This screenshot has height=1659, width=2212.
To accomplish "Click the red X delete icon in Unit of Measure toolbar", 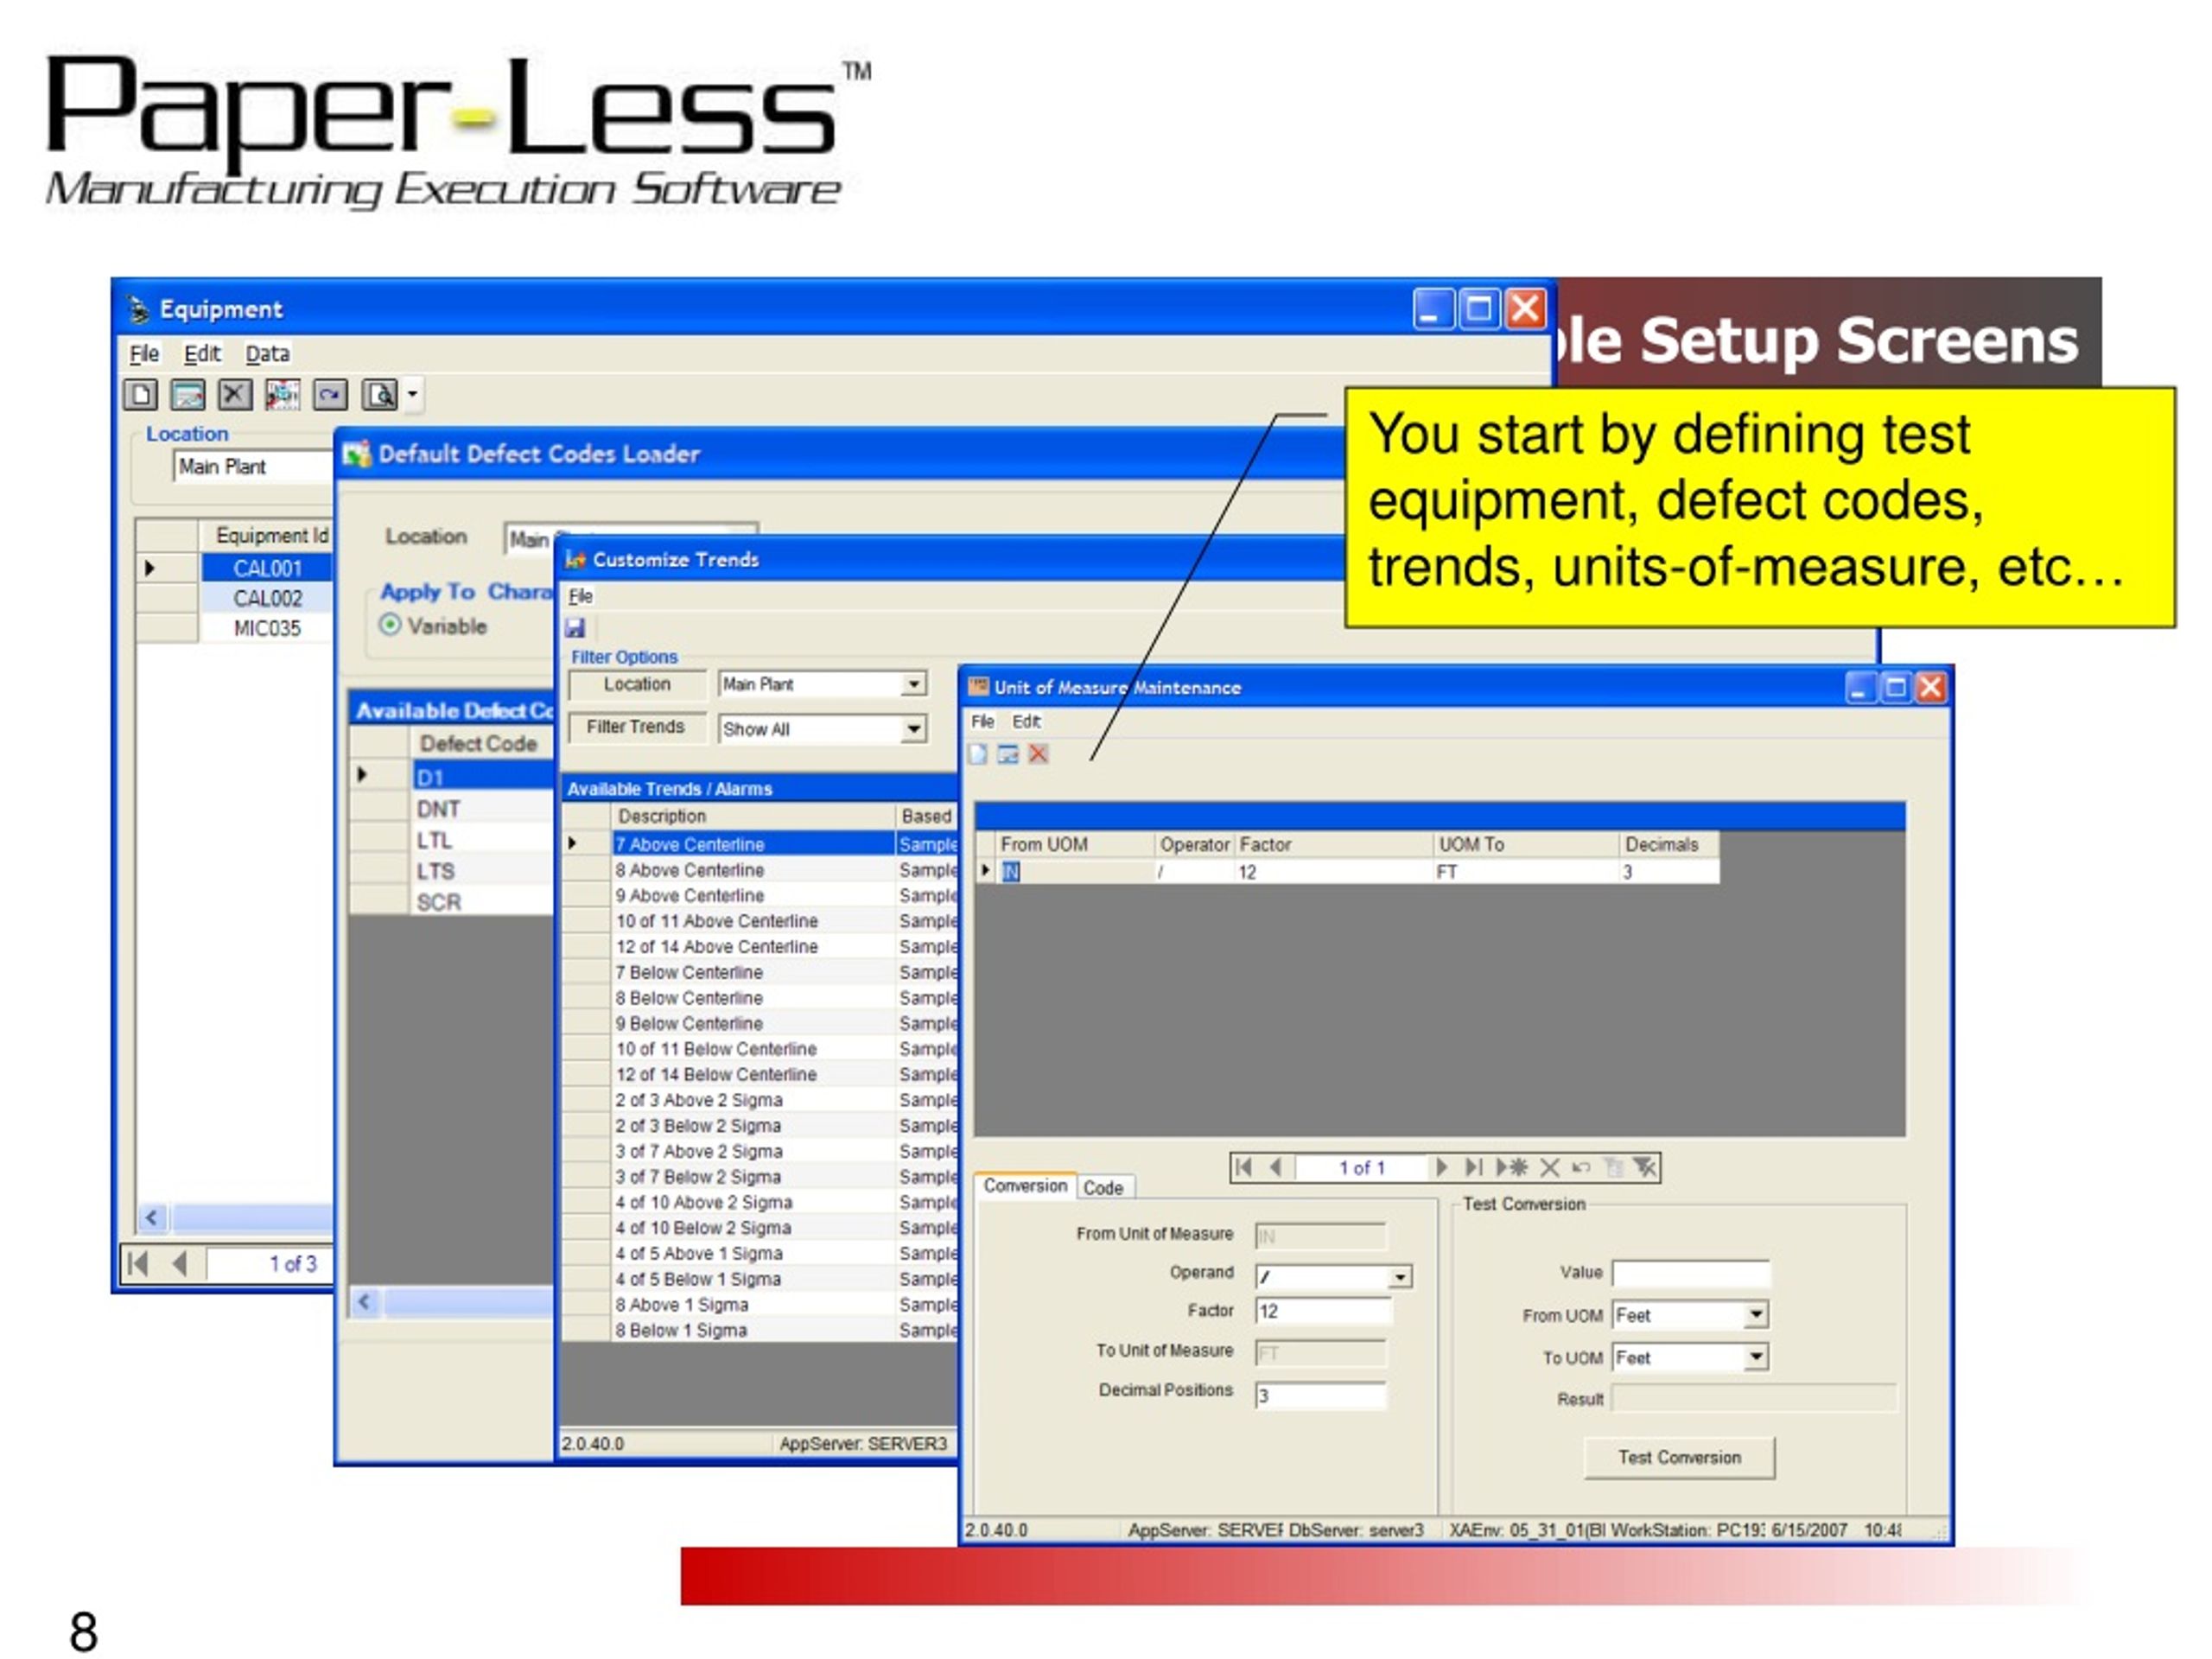I will (1038, 754).
